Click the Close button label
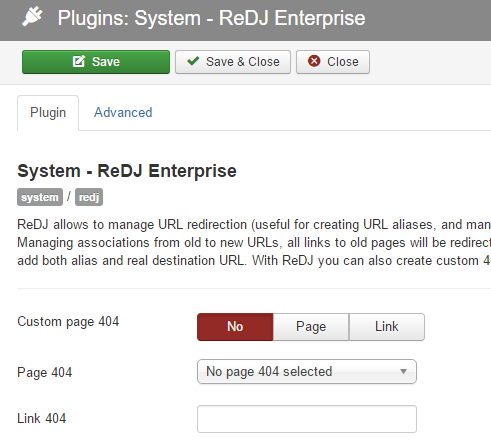Screen dimensions: 491x445 click(x=343, y=62)
